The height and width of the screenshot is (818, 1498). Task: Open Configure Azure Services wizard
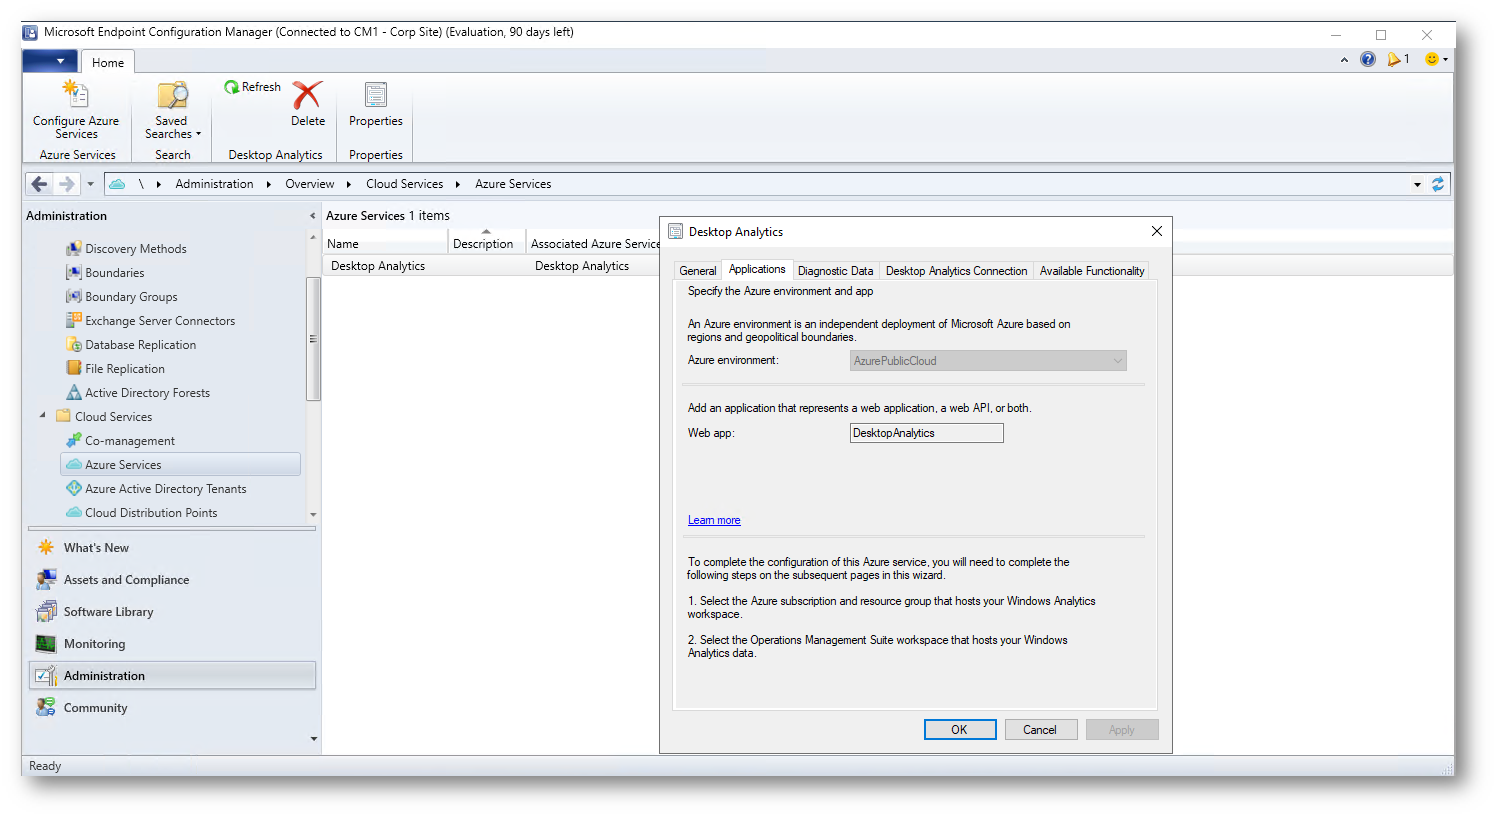coord(76,110)
